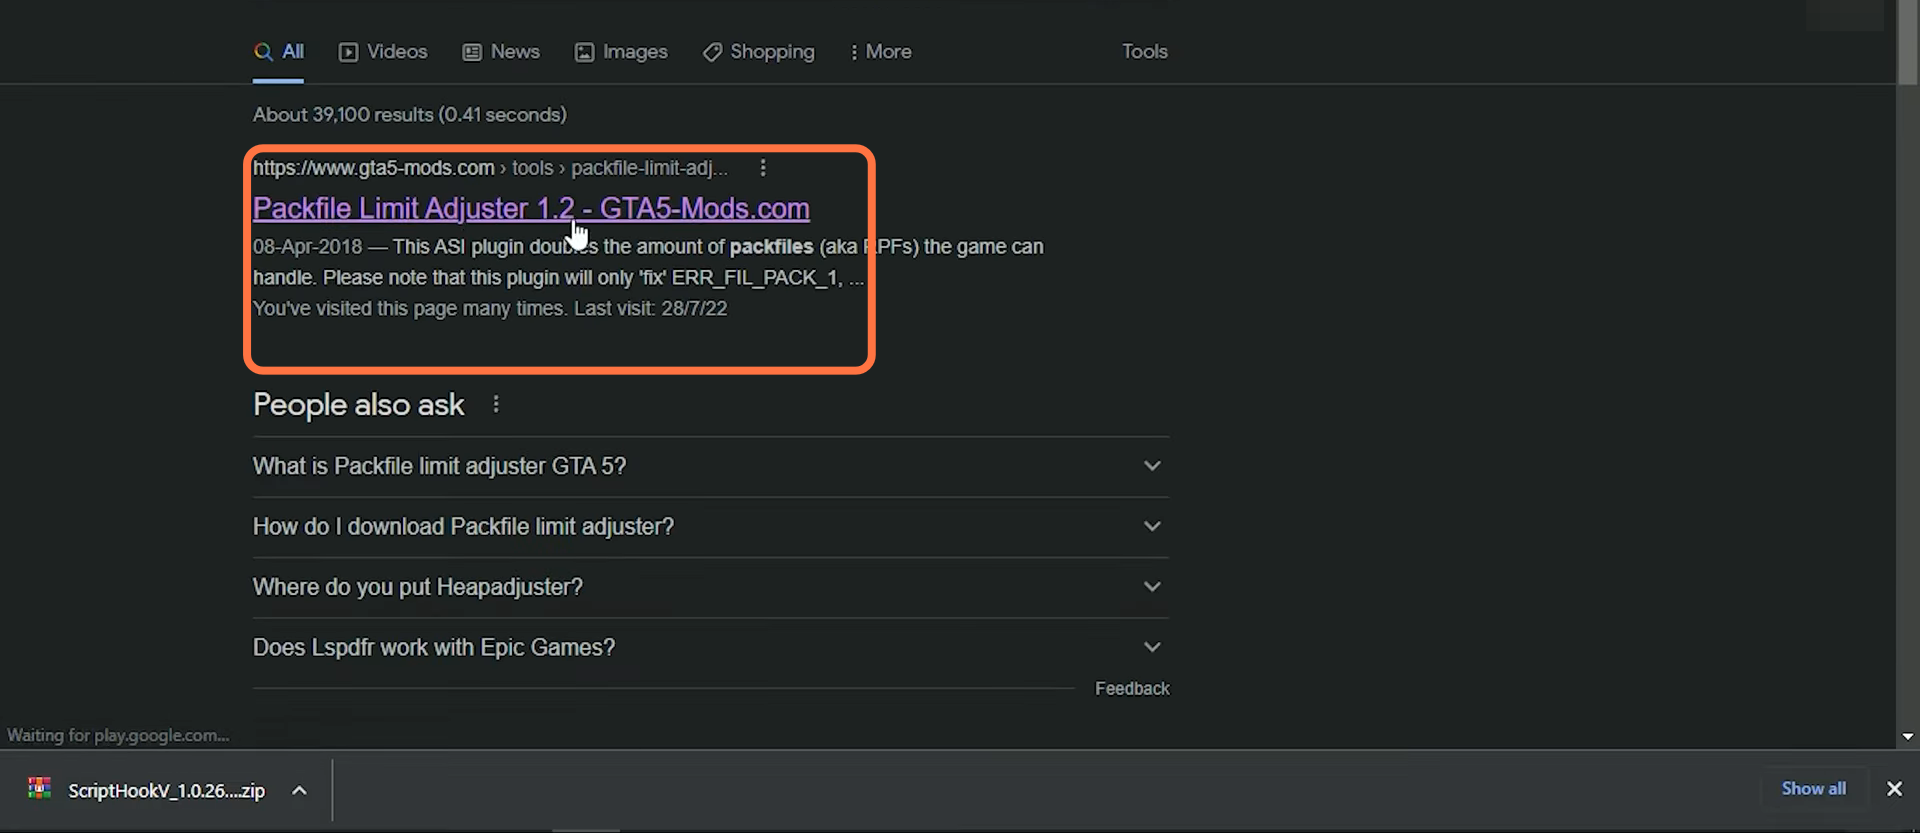Click the 'About 39,100 results' text

point(410,115)
